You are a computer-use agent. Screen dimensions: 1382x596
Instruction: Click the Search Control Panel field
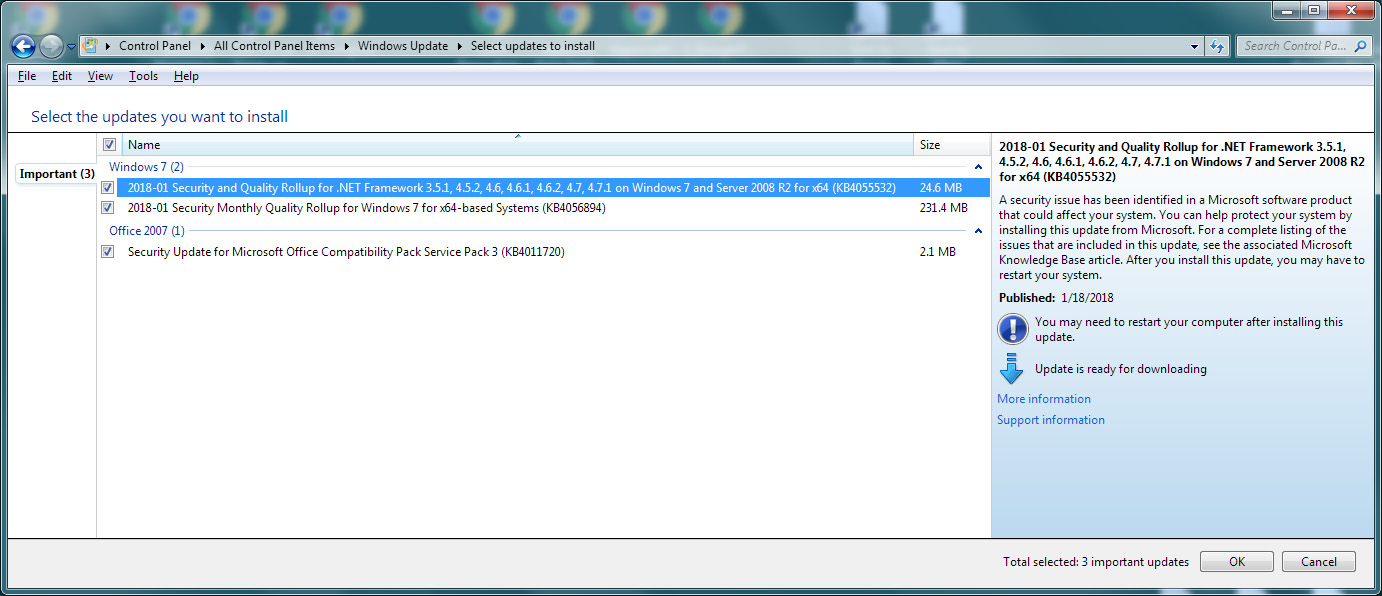tap(1294, 46)
